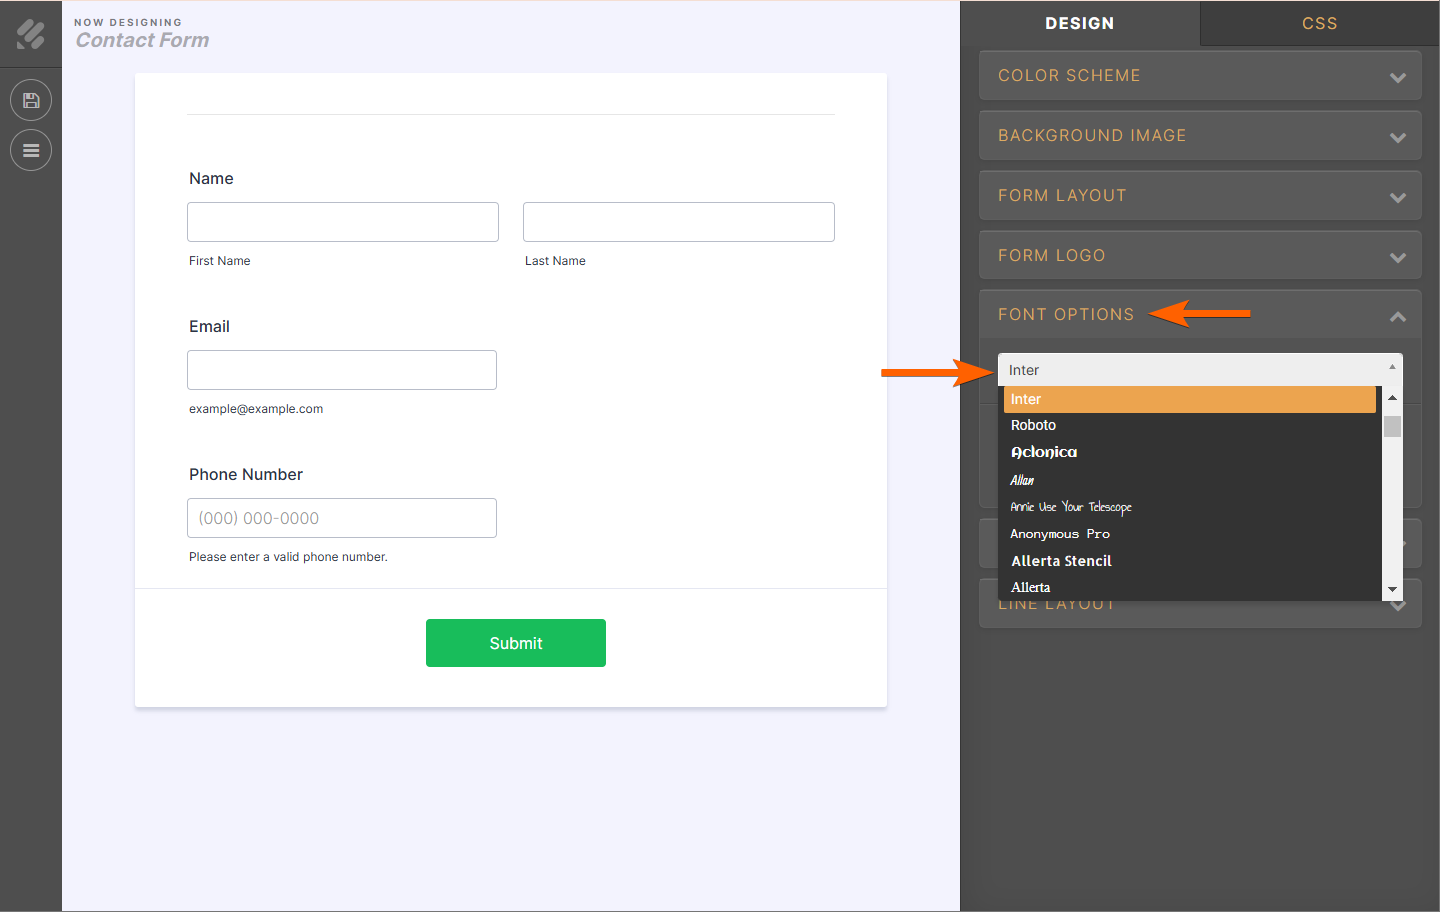Click the Jotform designer logo
This screenshot has height=912, width=1440.
click(x=31, y=31)
